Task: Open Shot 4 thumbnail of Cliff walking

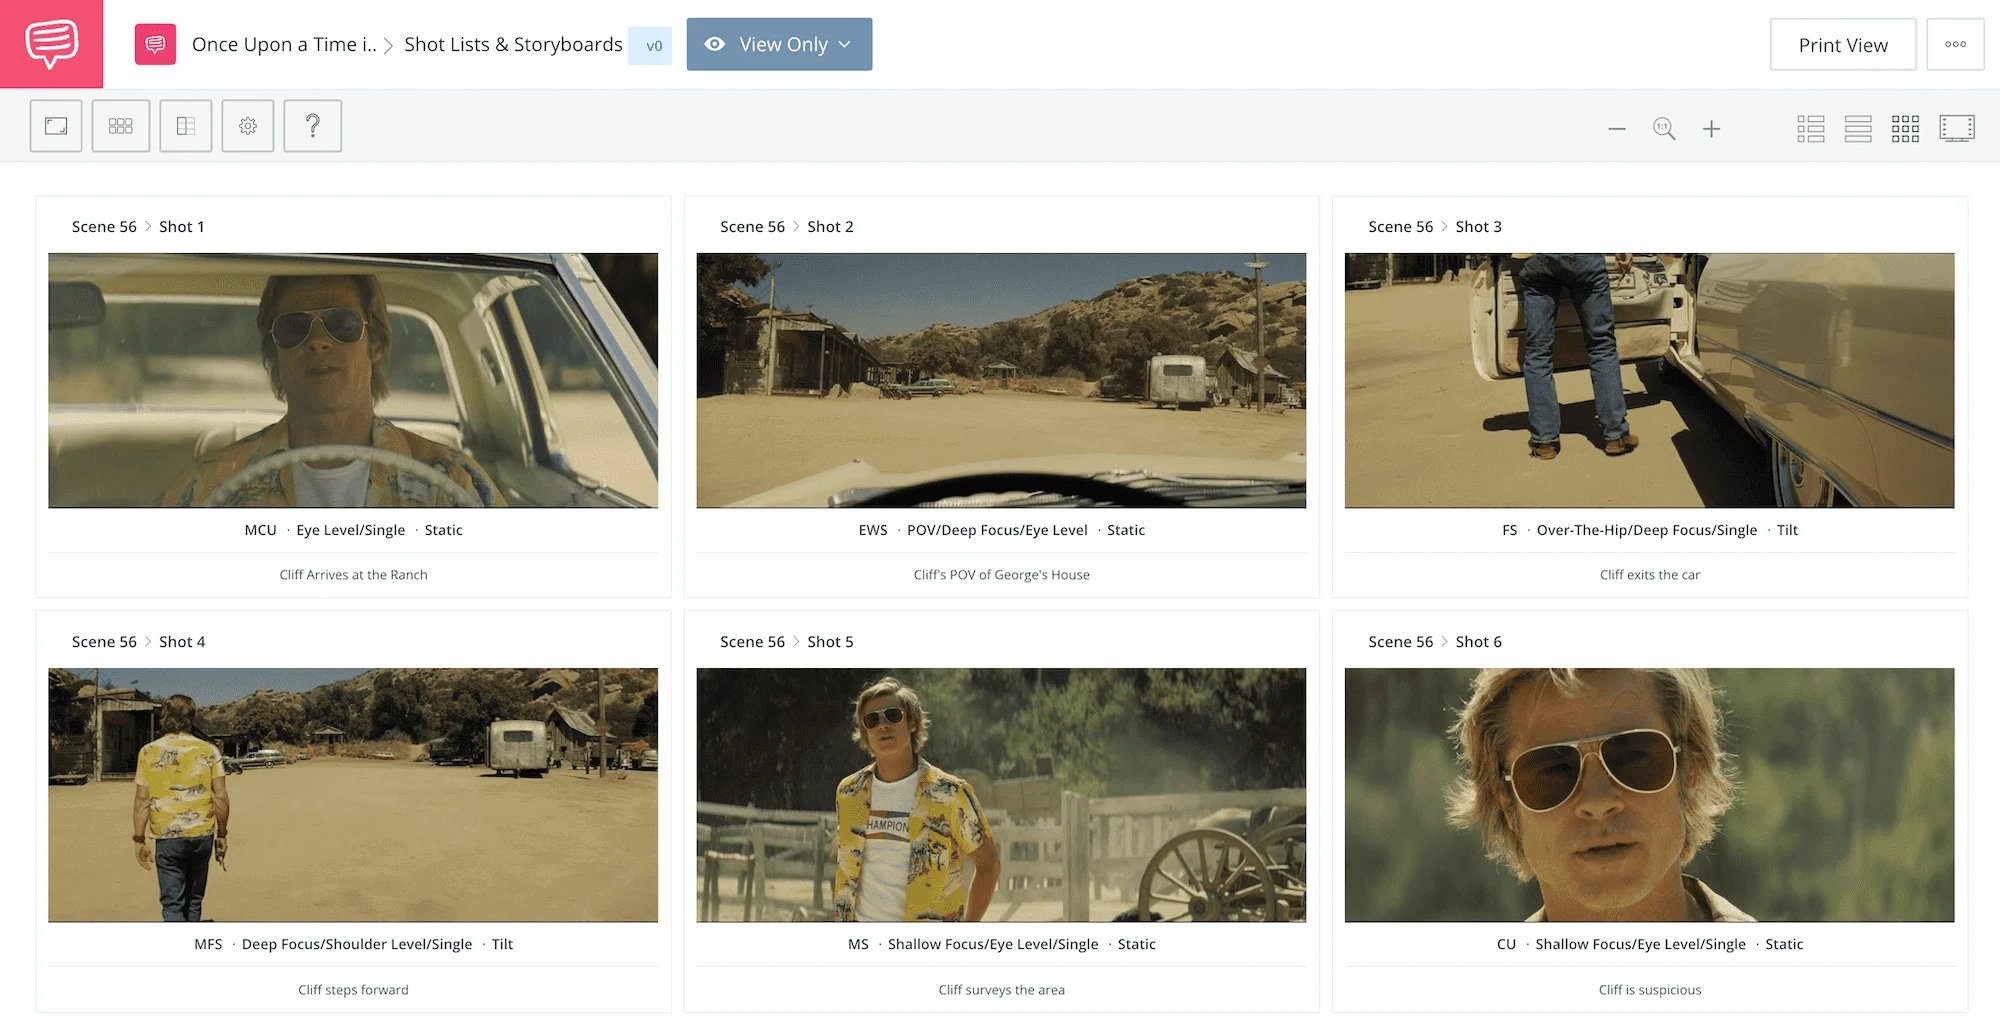Action: click(x=353, y=795)
